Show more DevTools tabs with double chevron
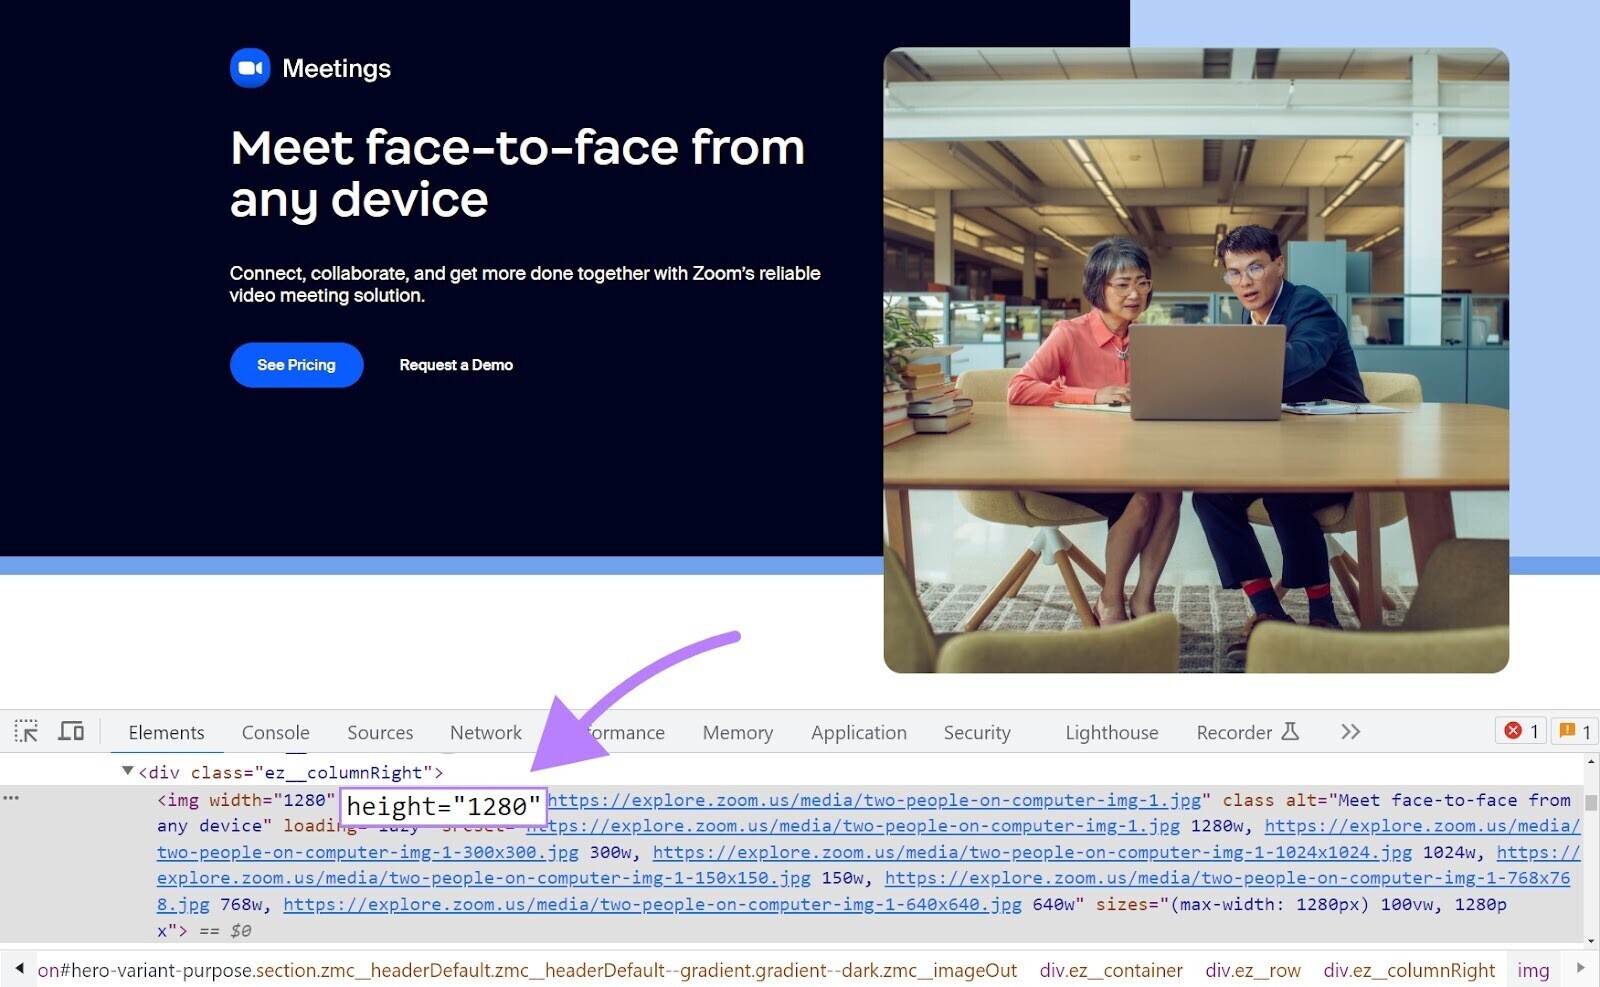 pyautogui.click(x=1350, y=732)
